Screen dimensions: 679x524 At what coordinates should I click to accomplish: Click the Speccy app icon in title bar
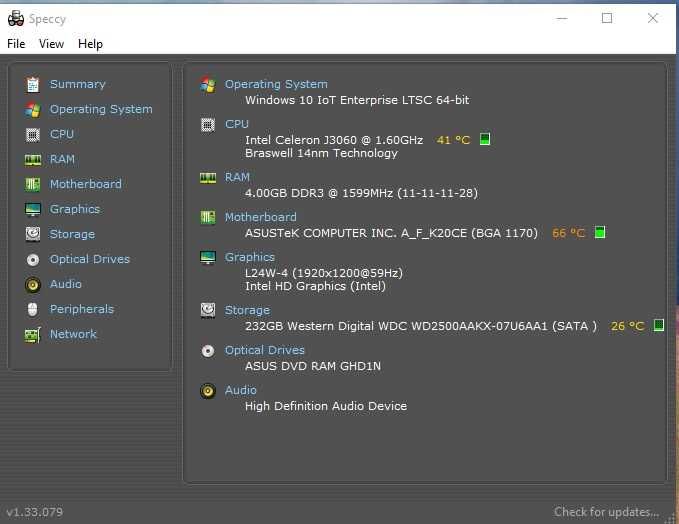[16, 18]
